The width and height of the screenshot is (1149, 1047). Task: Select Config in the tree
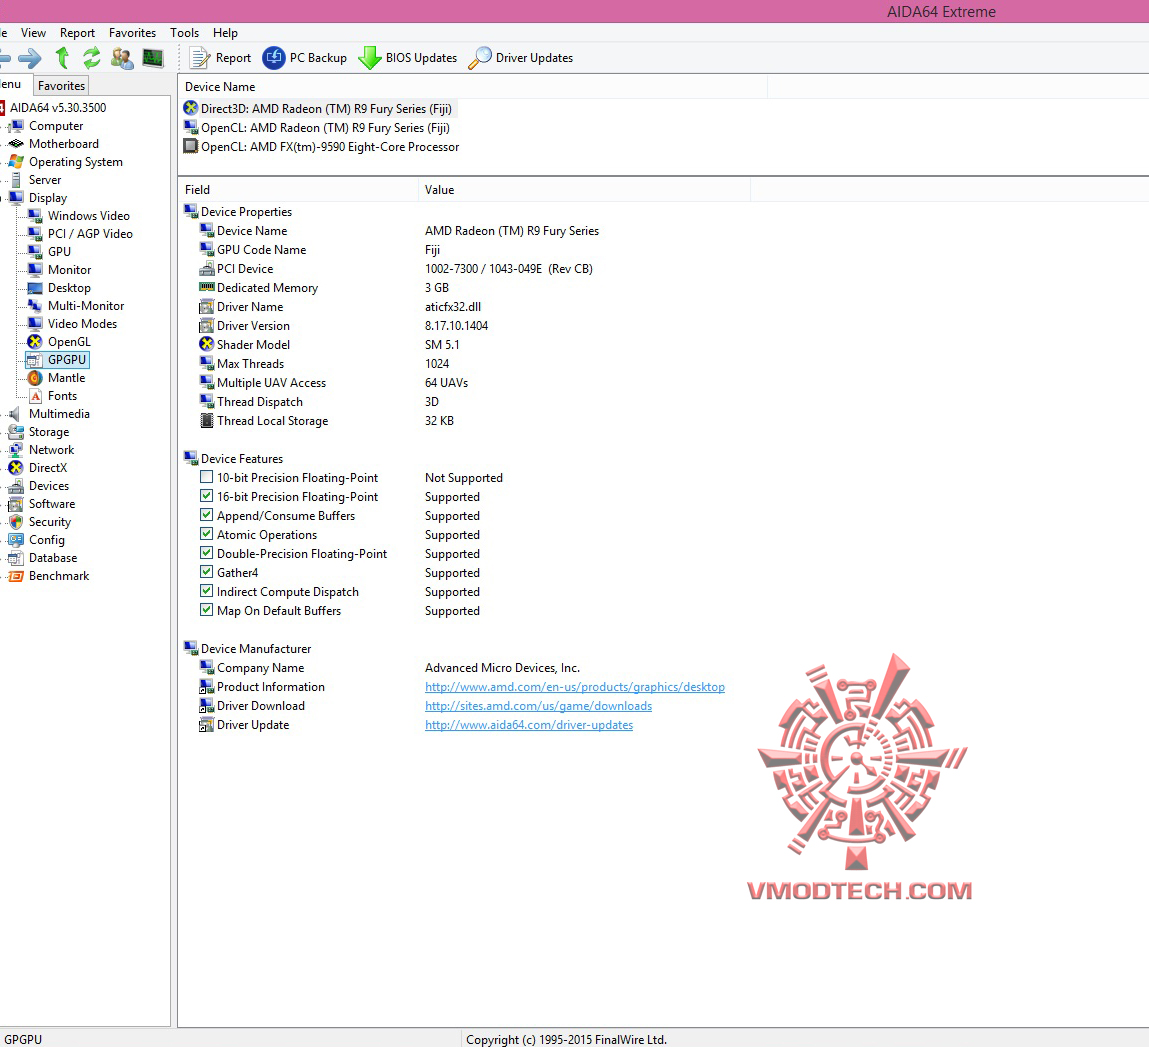46,540
